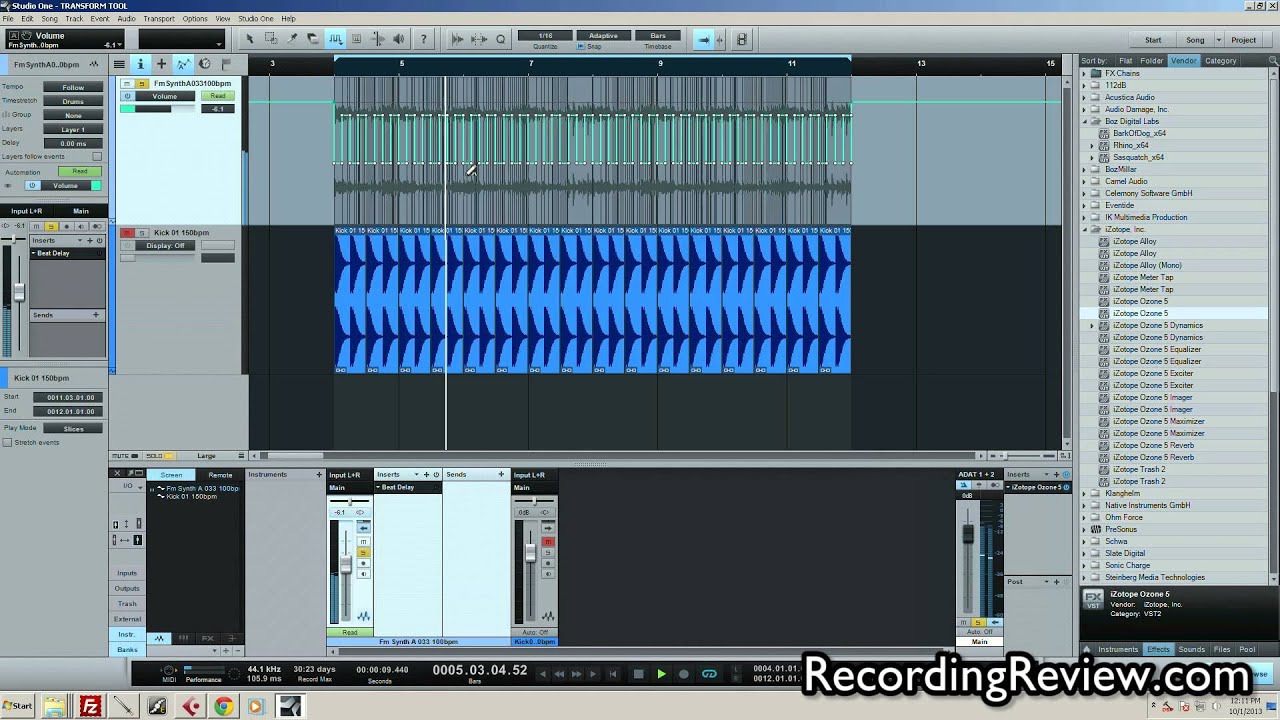Click the Delay 0.00 ms field
The width and height of the screenshot is (1280, 720).
pos(73,143)
